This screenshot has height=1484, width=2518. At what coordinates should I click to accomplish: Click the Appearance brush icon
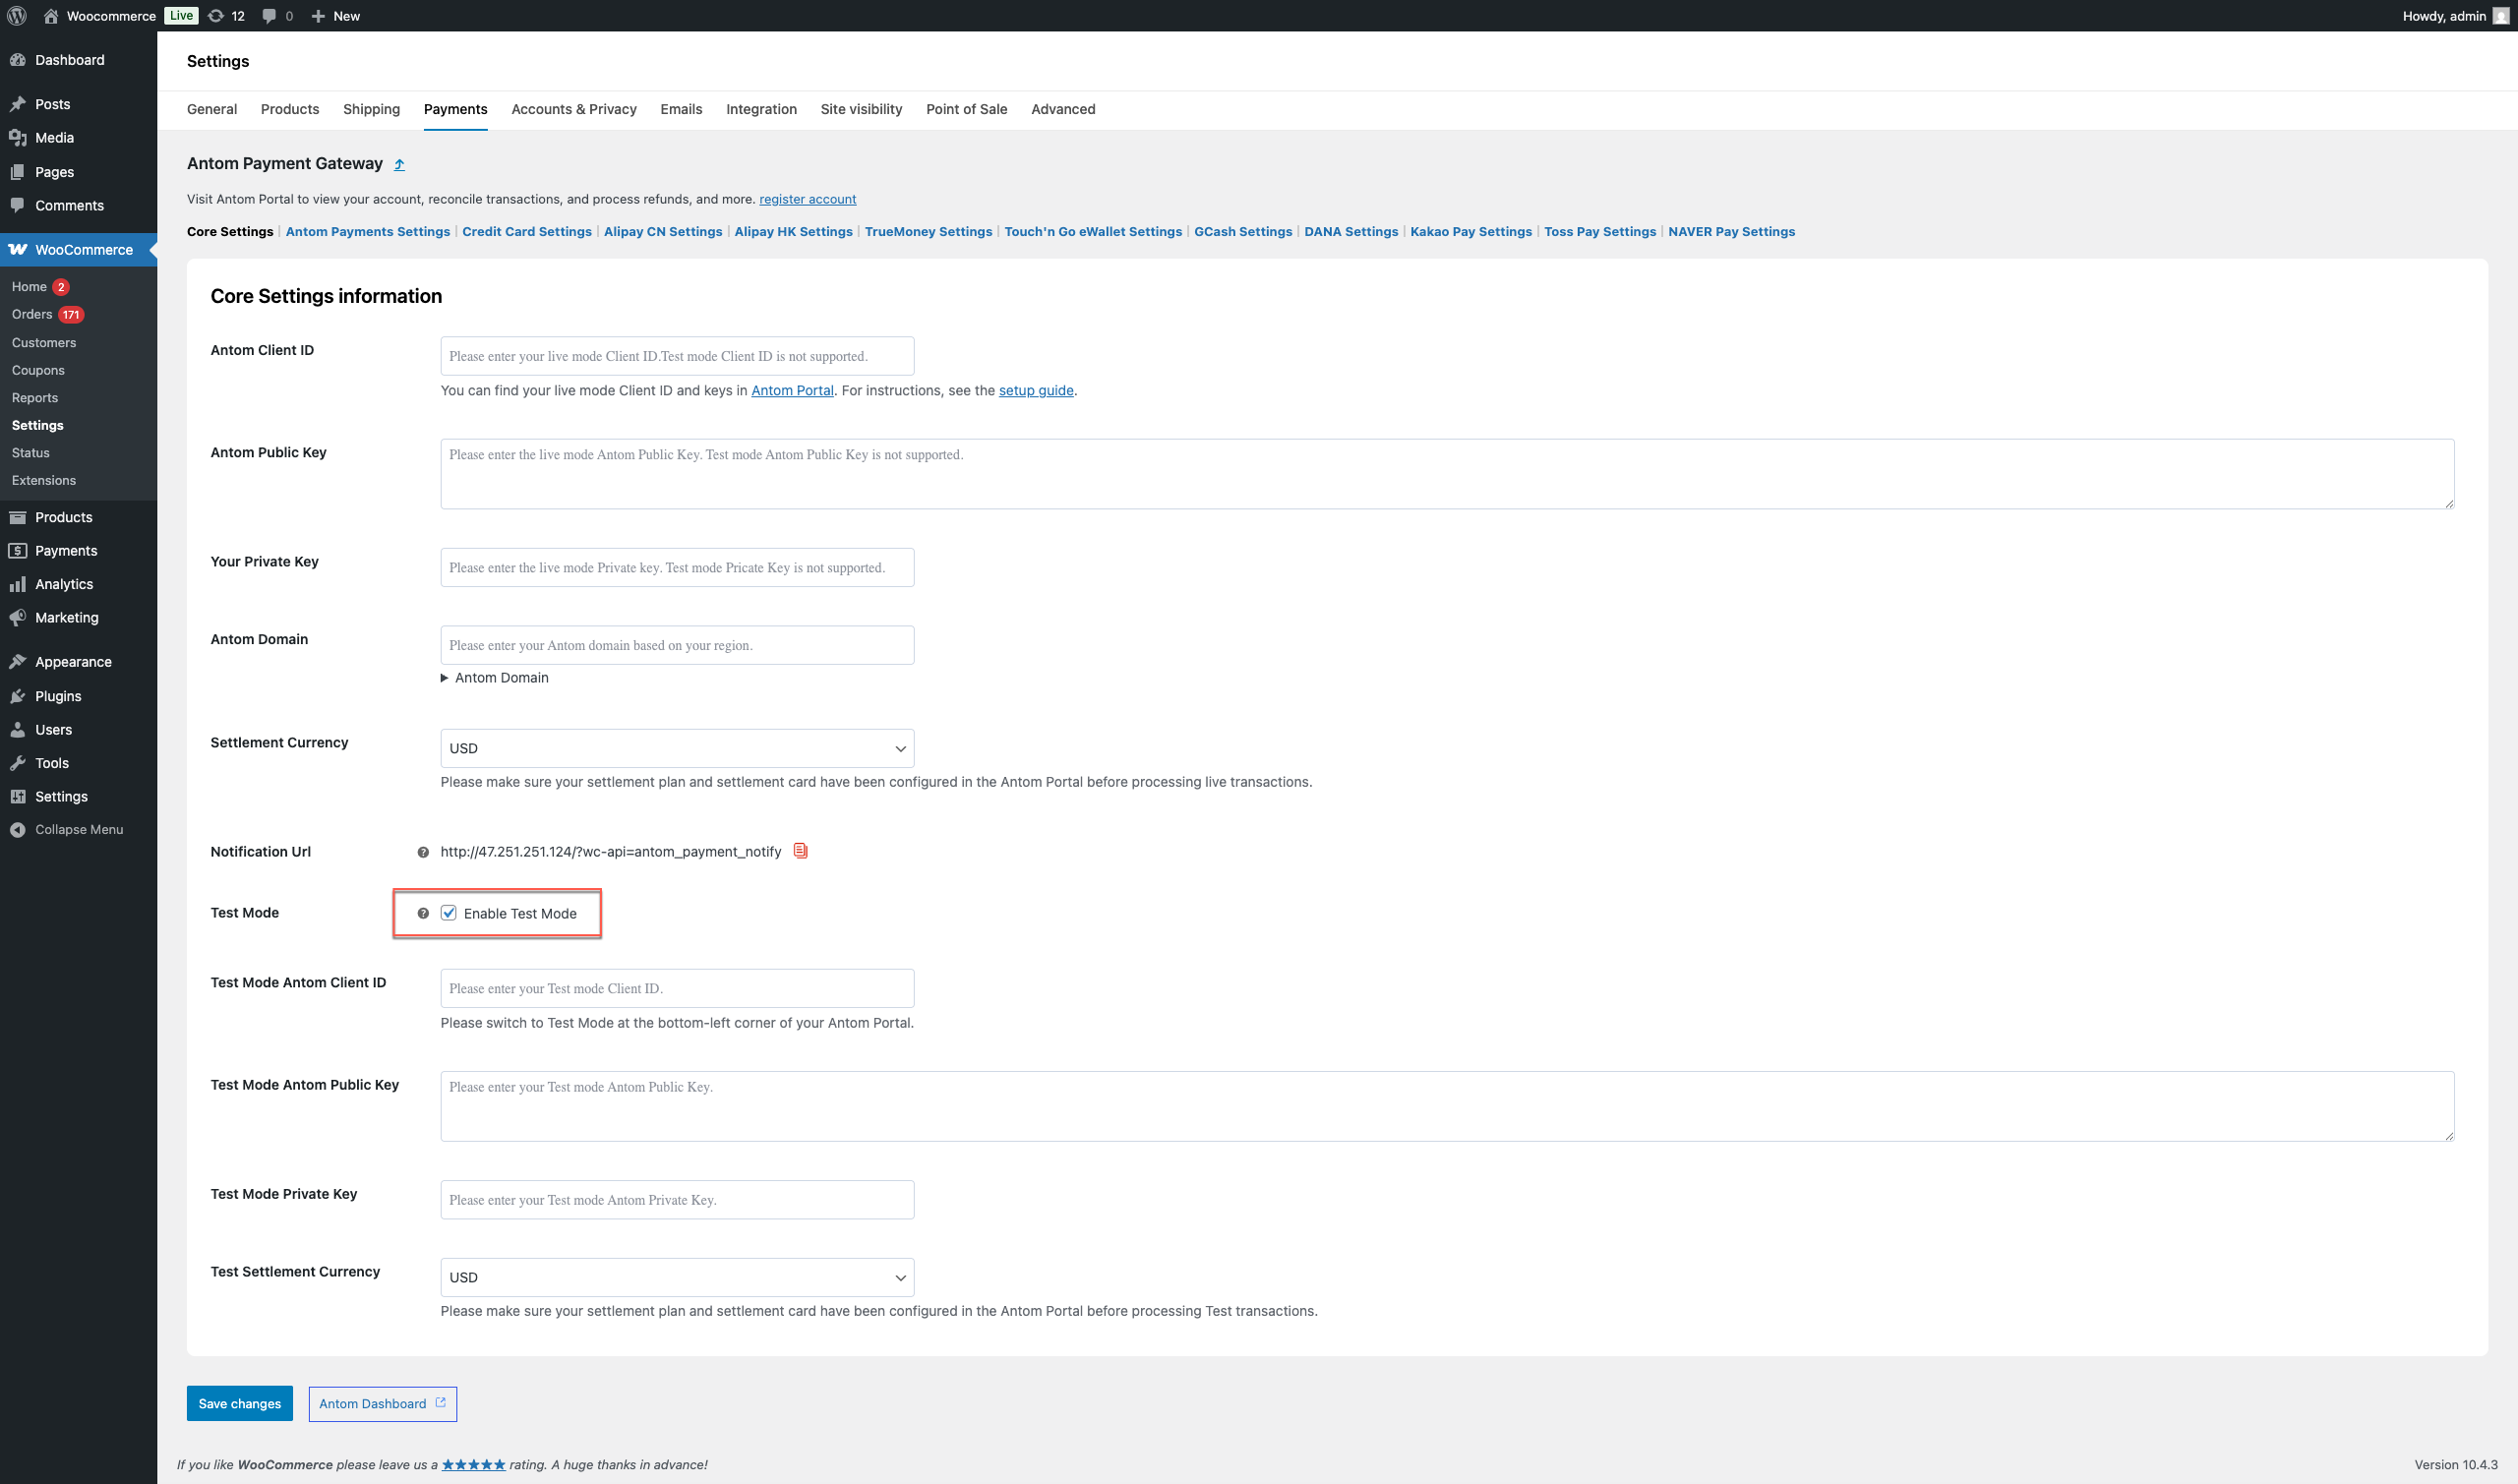click(x=18, y=662)
